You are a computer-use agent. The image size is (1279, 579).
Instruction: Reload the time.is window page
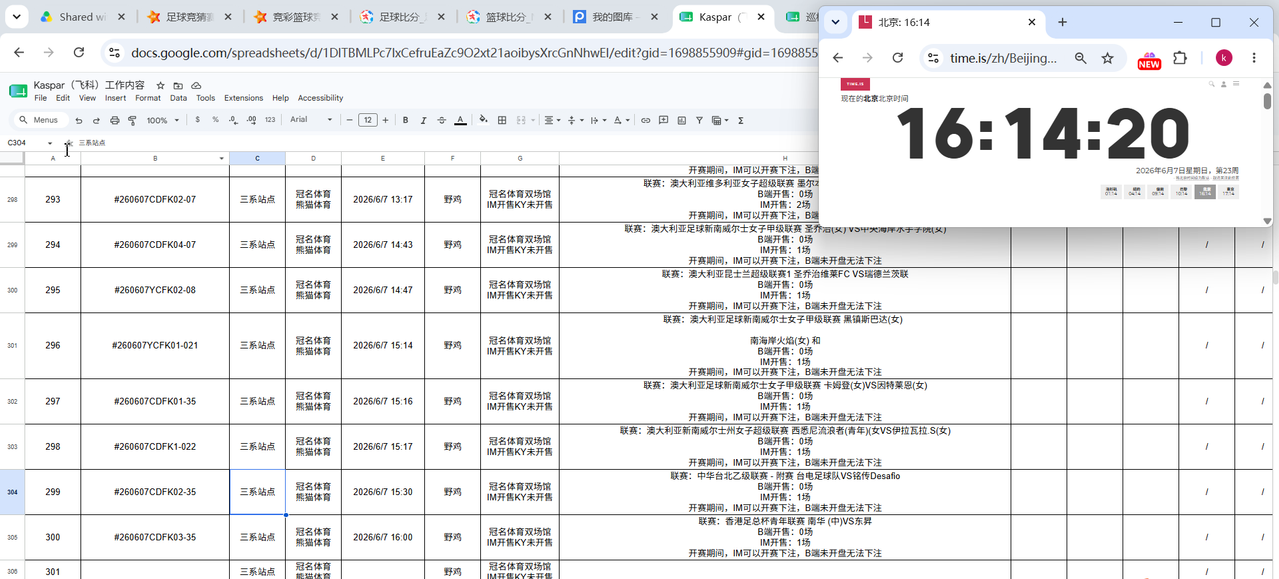897,58
